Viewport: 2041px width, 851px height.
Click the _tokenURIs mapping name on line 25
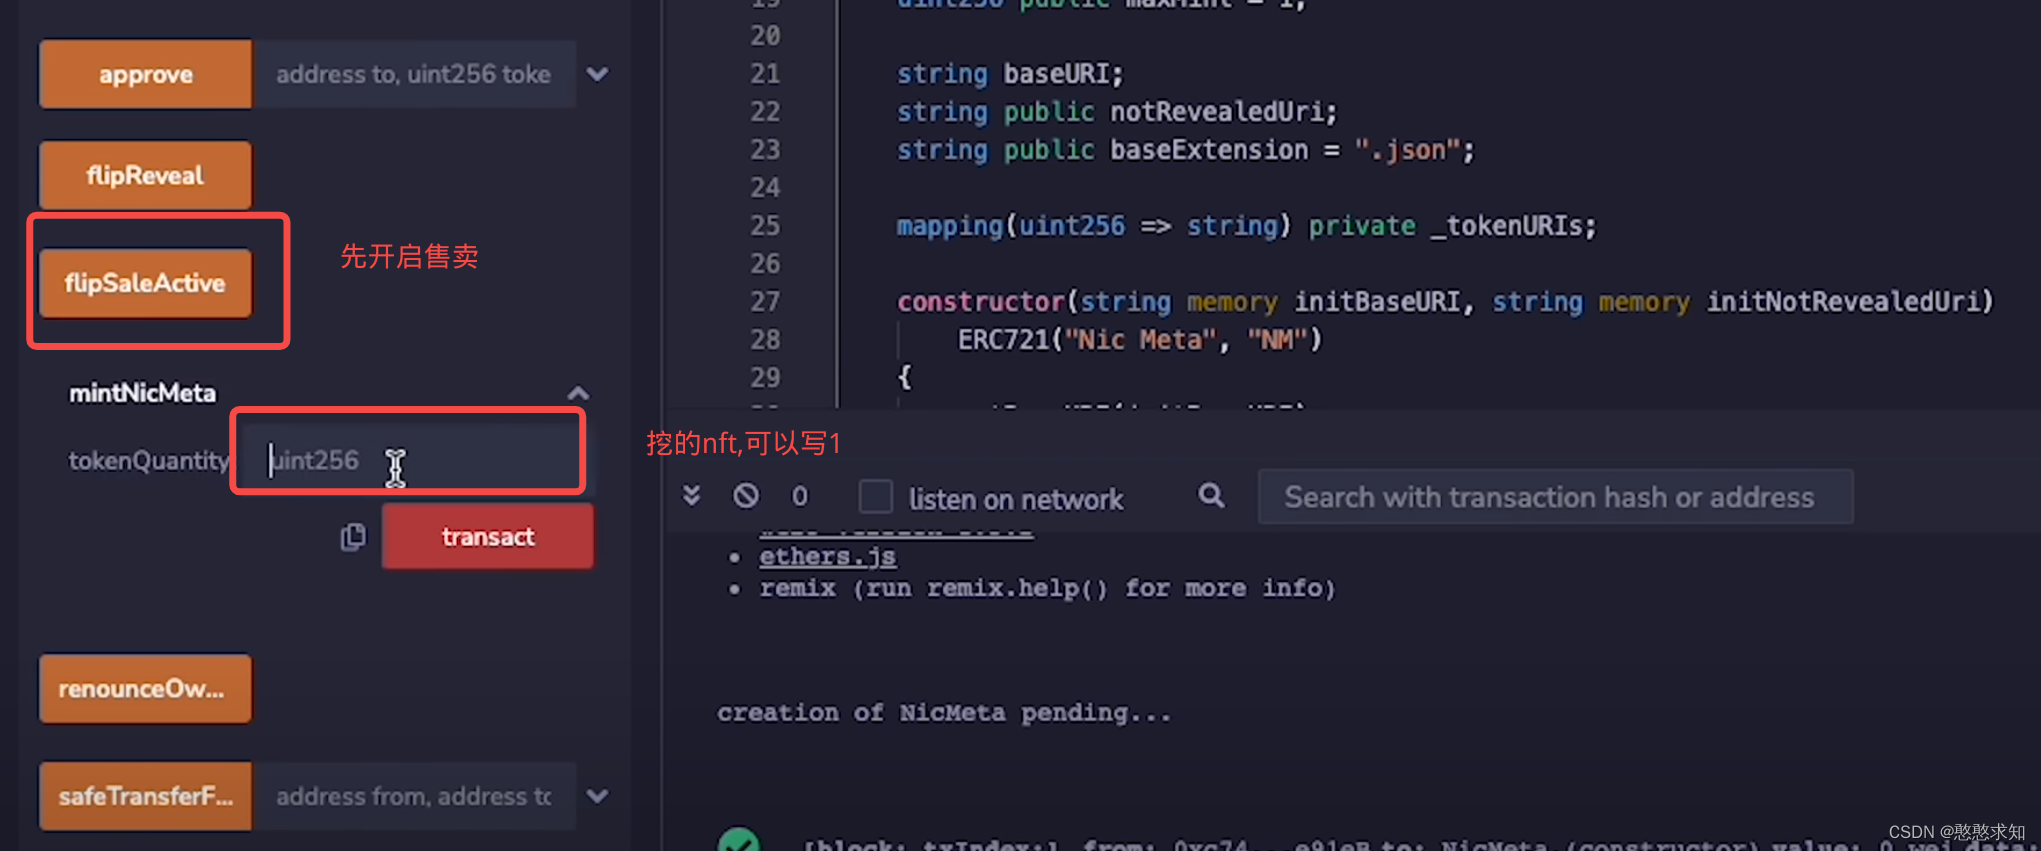[1506, 226]
